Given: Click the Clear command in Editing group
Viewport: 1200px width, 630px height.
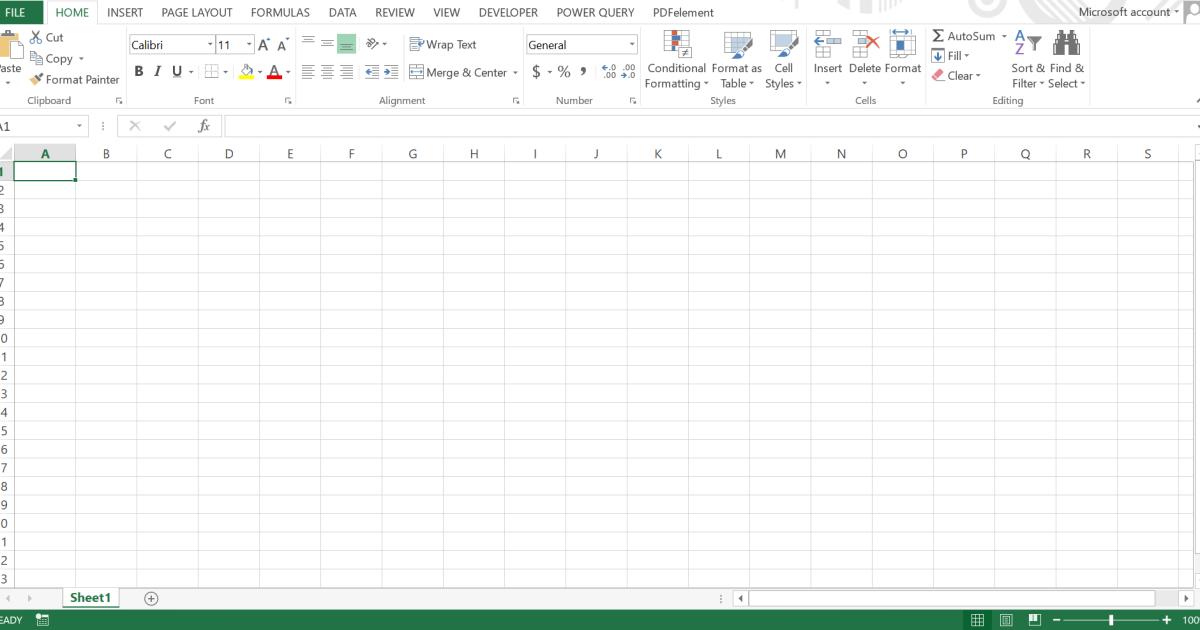Looking at the screenshot, I should (x=958, y=75).
